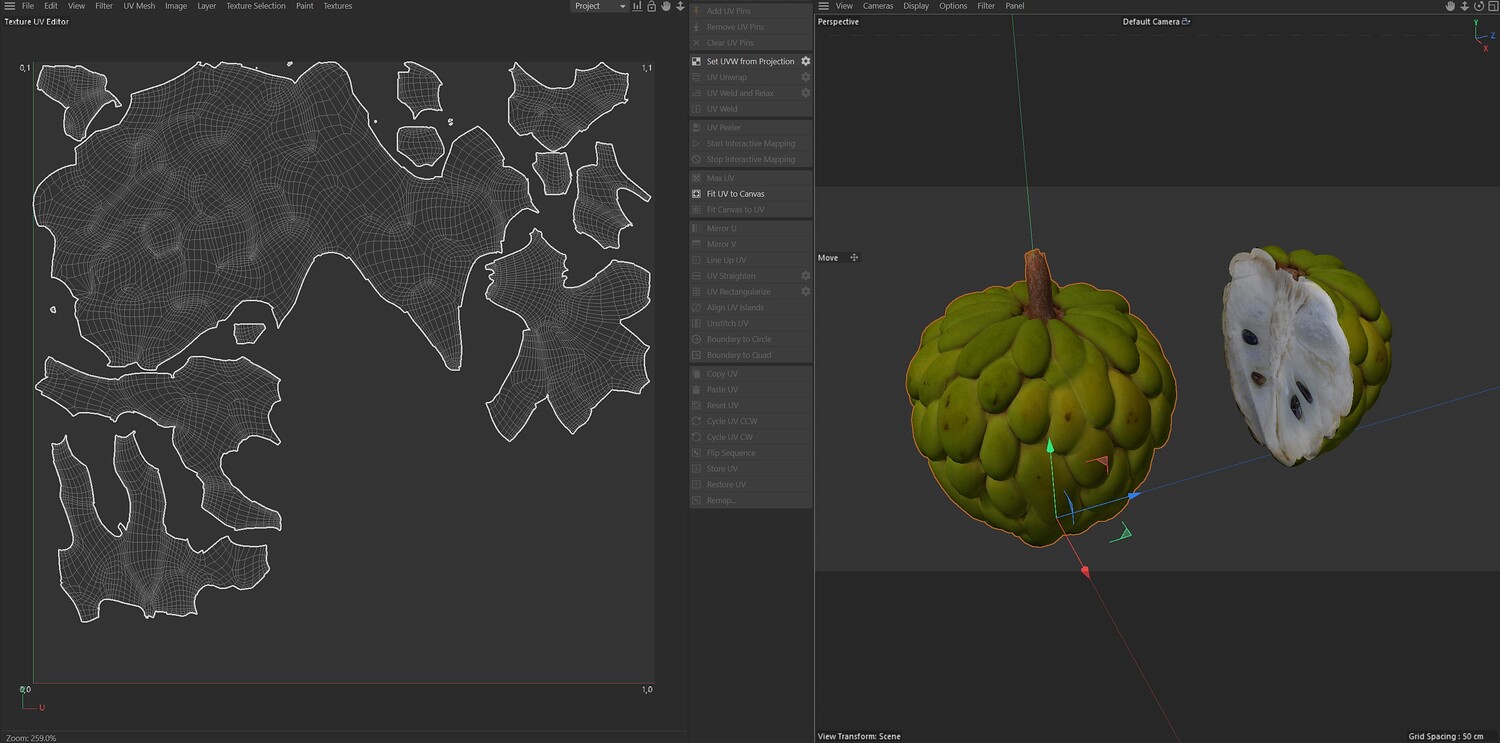The image size is (1500, 743).
Task: Select the cut-open fruit half model
Action: (1305, 355)
